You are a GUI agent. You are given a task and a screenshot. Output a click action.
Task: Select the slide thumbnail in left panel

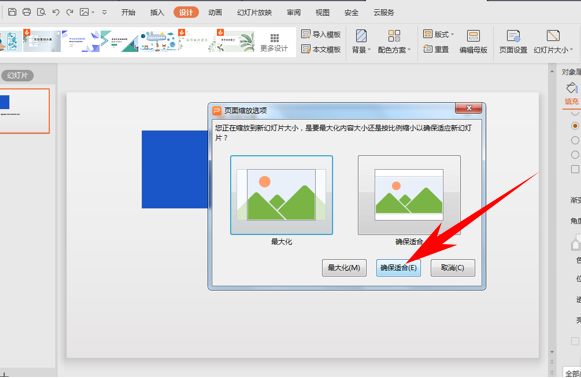[24, 111]
